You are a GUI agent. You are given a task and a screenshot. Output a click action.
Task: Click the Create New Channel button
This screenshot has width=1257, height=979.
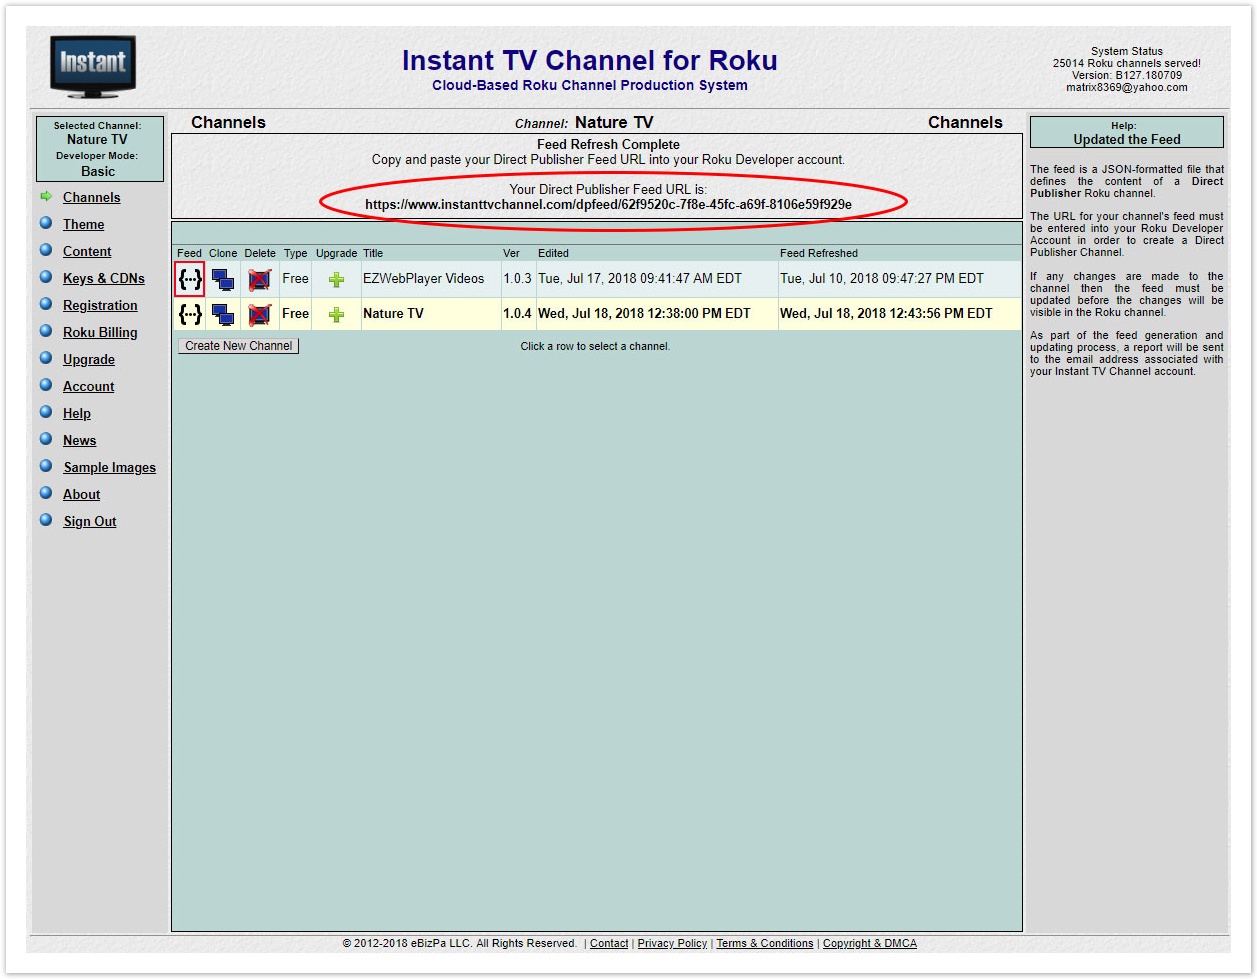pos(239,346)
